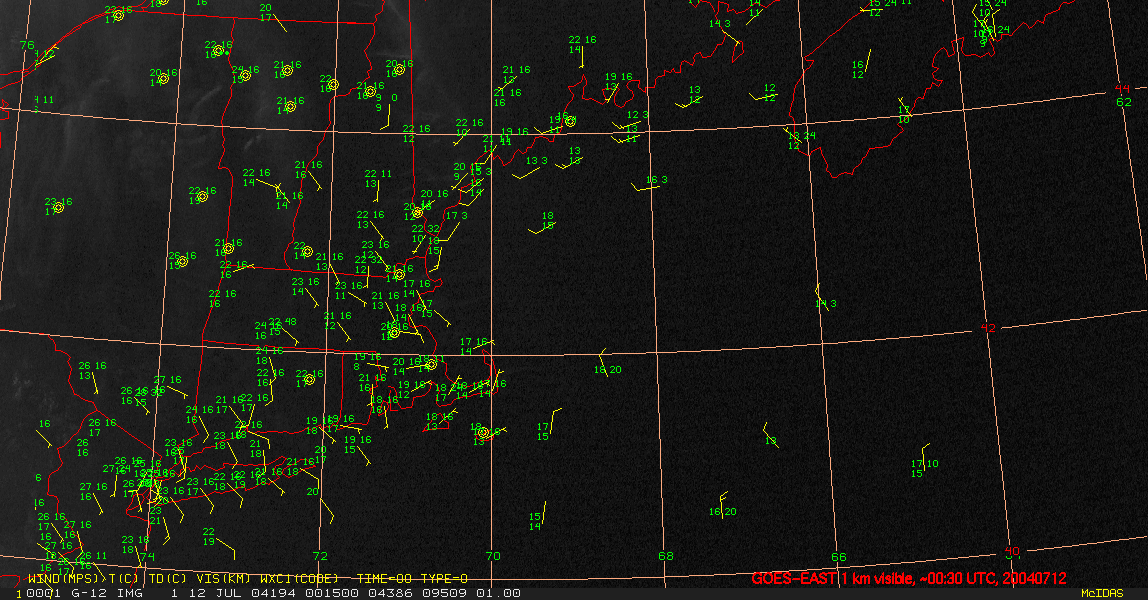
Task: Click the McIDAS label in corner
Action: click(x=1102, y=593)
